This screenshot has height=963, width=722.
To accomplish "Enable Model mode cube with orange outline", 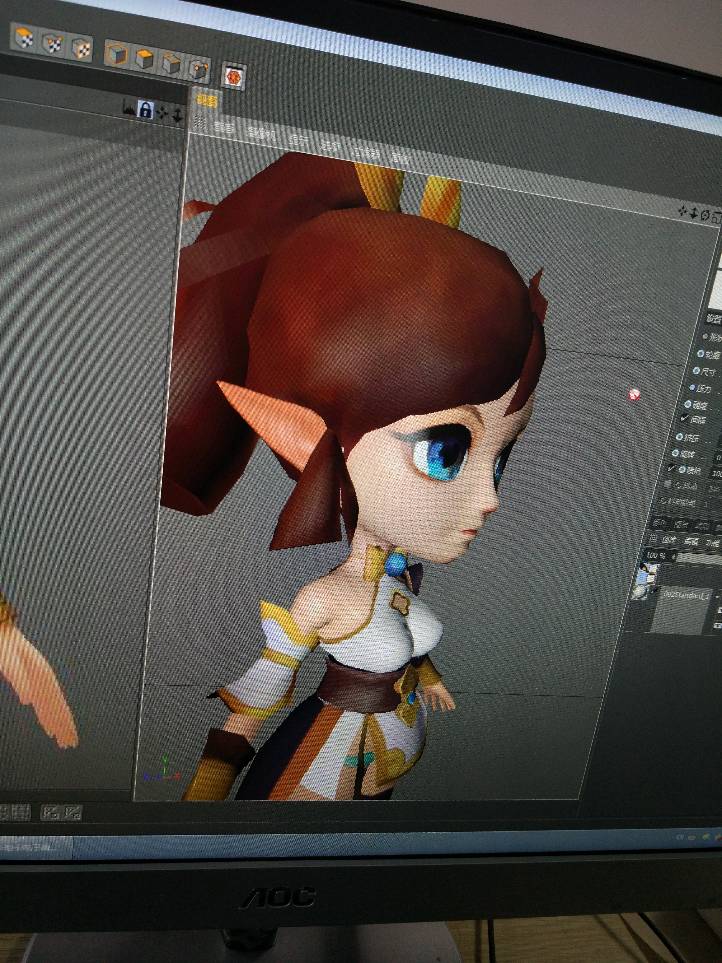I will point(116,55).
